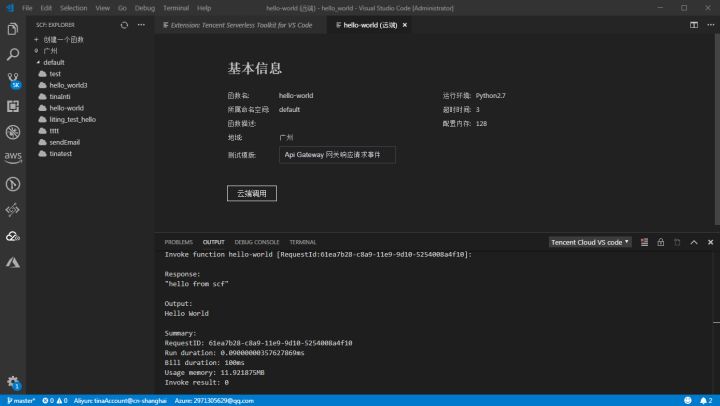Image resolution: width=720 pixels, height=406 pixels.
Task: Click the Azure account status bar entry
Action: [214, 400]
